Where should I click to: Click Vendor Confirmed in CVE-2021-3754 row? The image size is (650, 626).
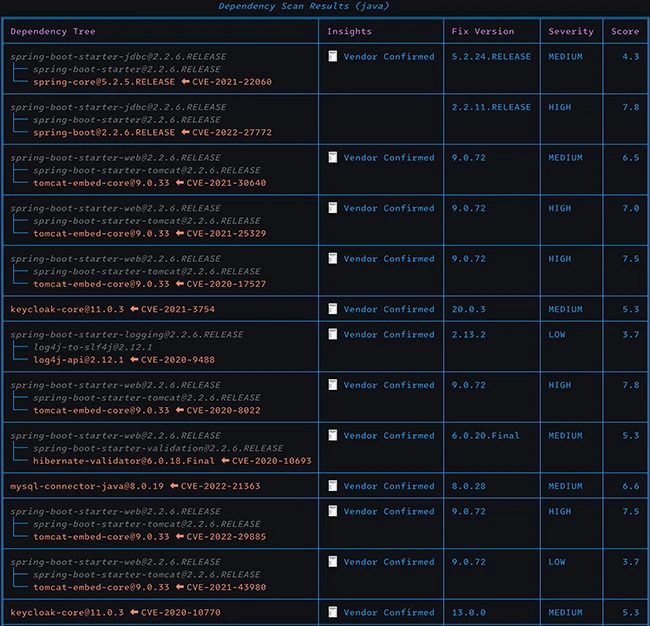[389, 309]
